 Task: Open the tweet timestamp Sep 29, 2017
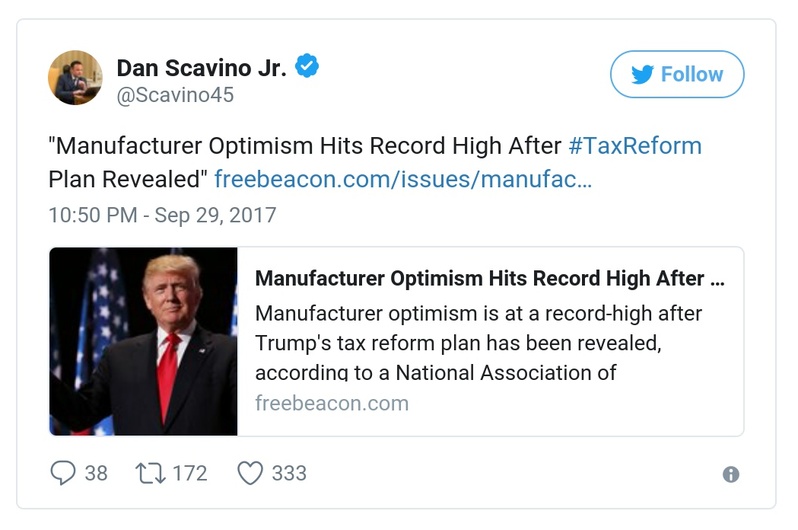point(162,215)
